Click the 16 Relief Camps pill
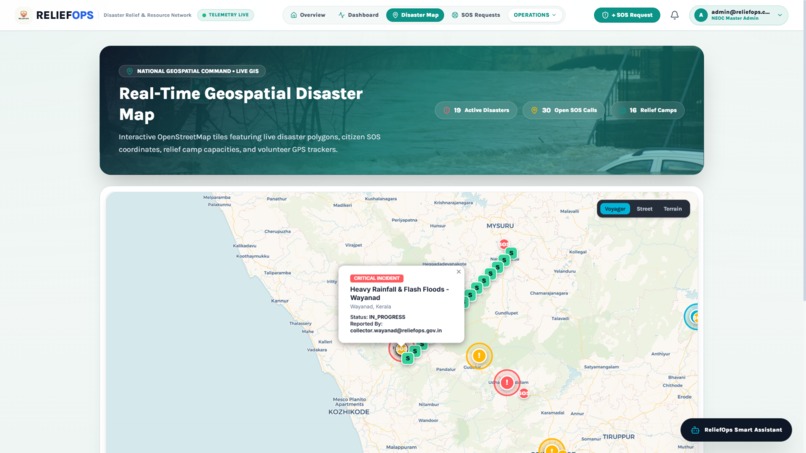Image resolution: width=806 pixels, height=453 pixels. coord(648,110)
